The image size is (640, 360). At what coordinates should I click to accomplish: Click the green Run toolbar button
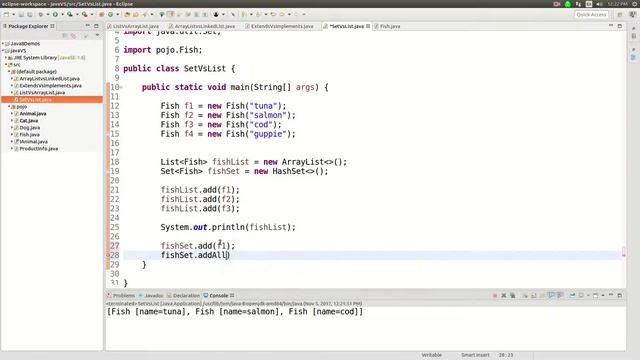point(55,14)
